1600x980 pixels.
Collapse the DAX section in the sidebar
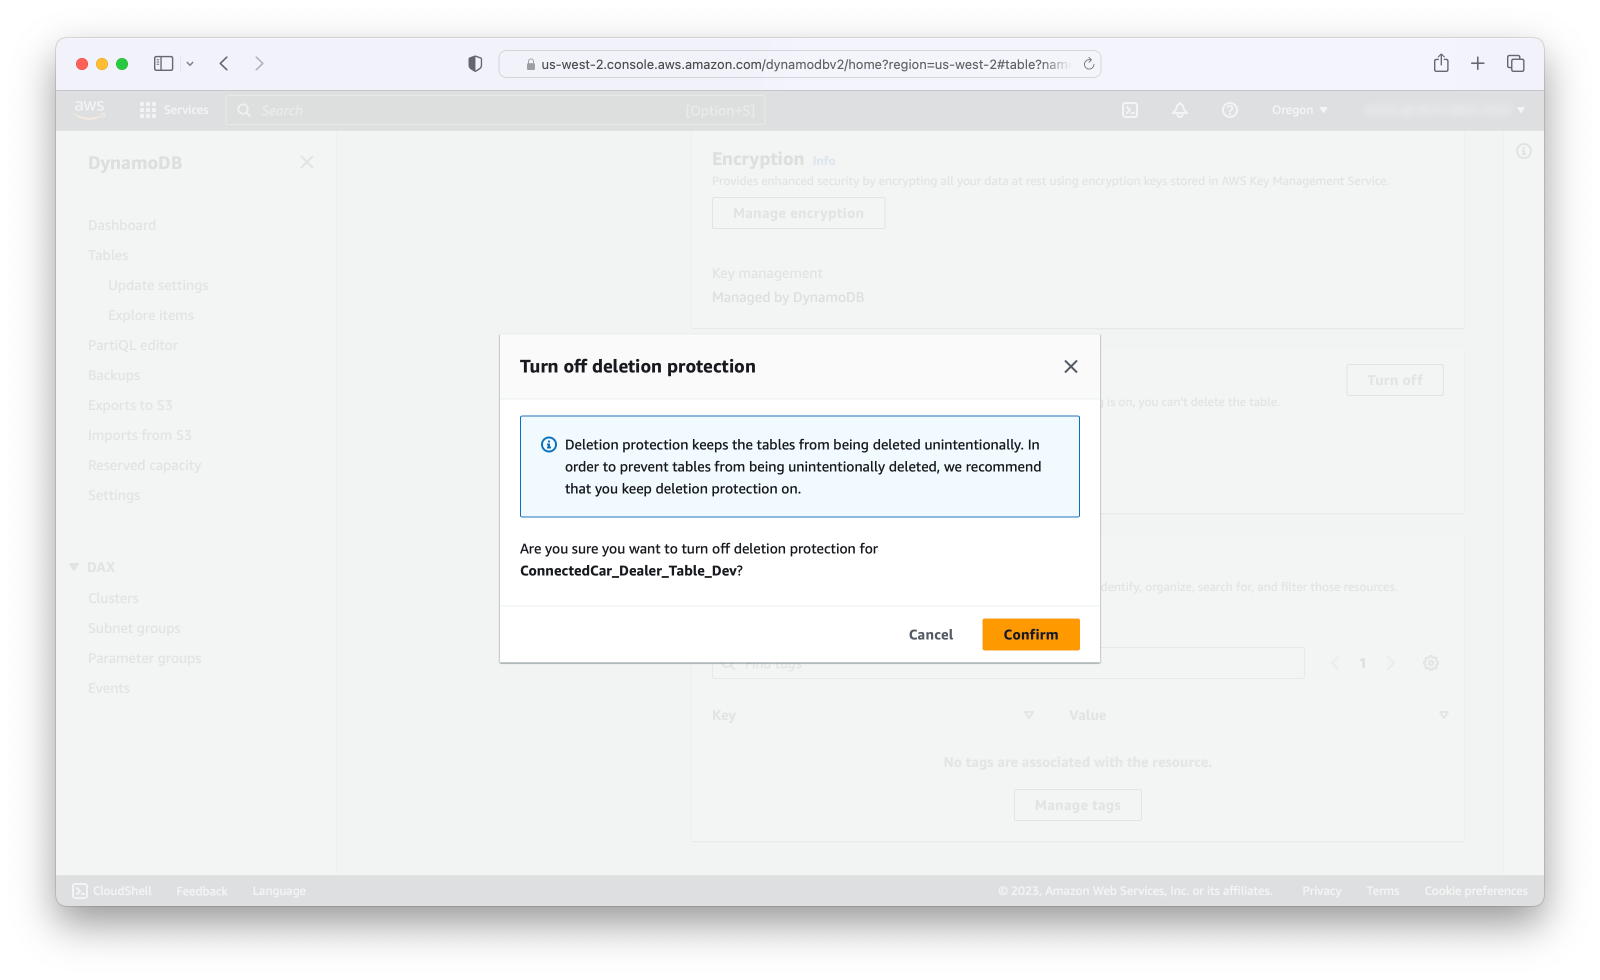74,567
